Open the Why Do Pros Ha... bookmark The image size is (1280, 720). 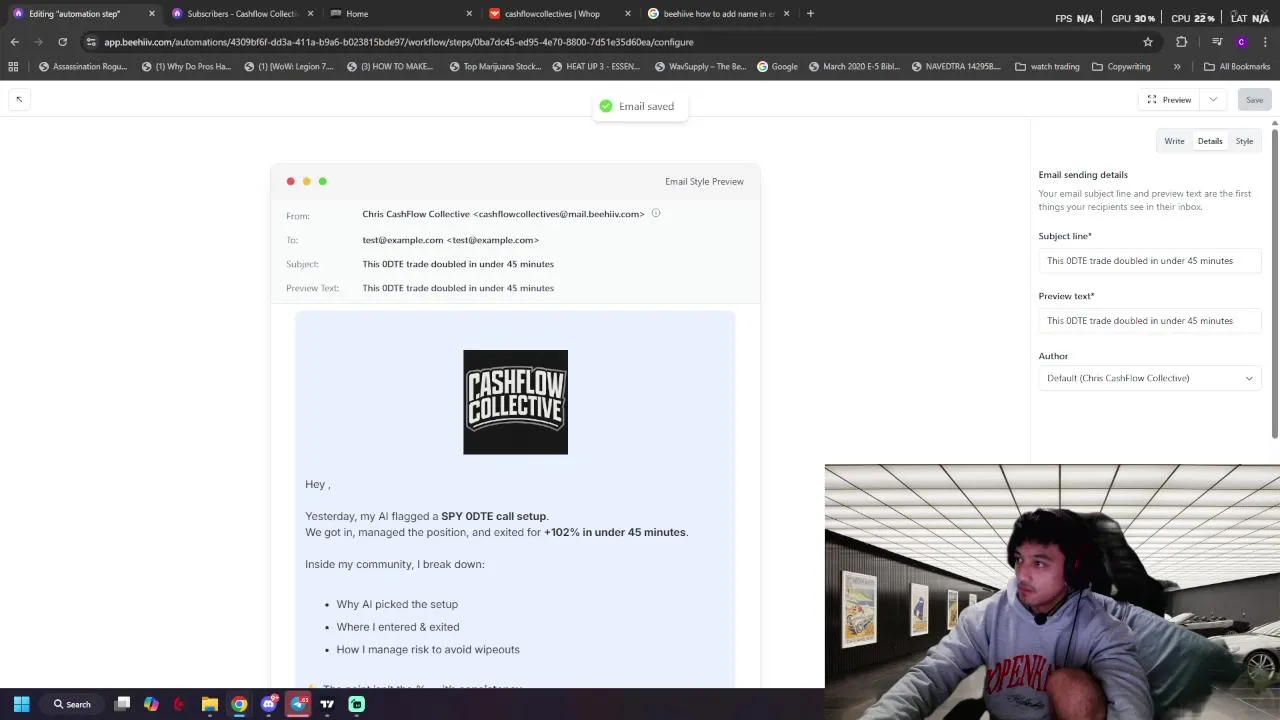click(187, 66)
